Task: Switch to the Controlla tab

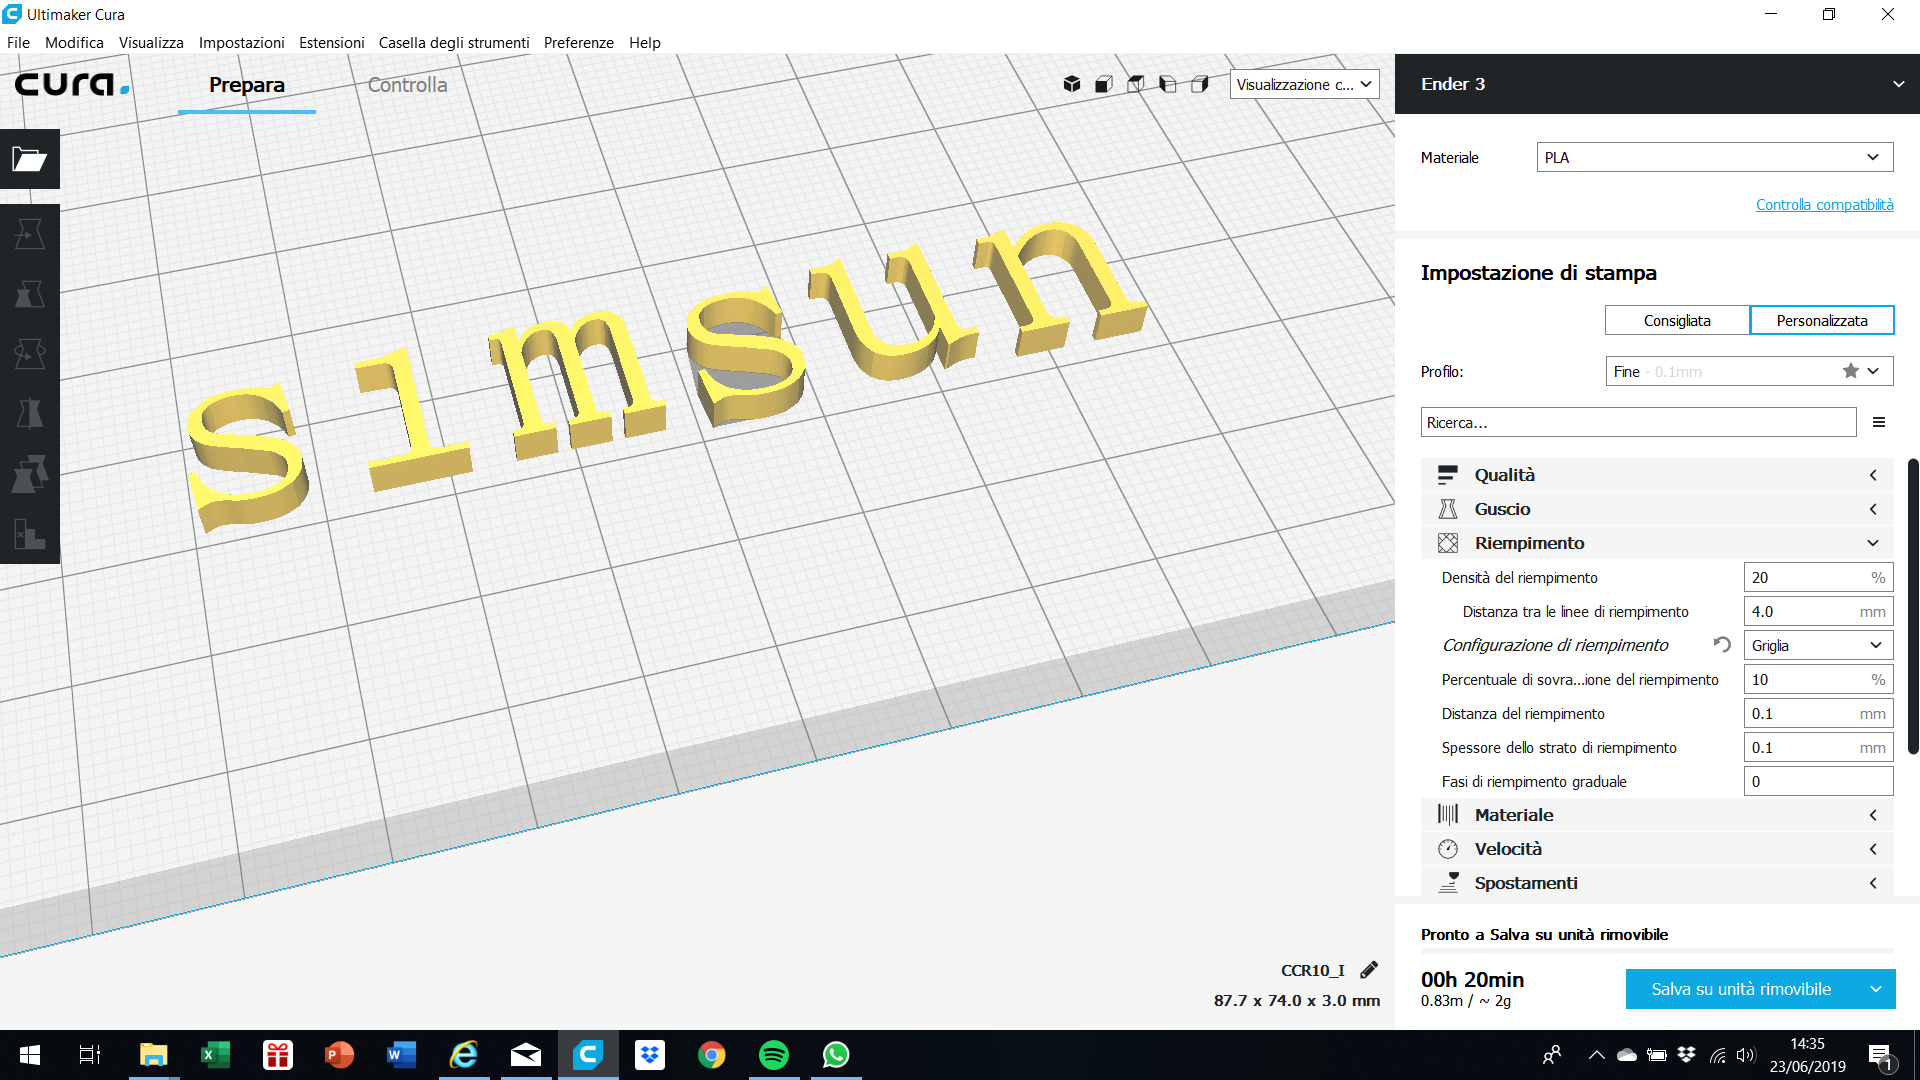Action: (407, 85)
